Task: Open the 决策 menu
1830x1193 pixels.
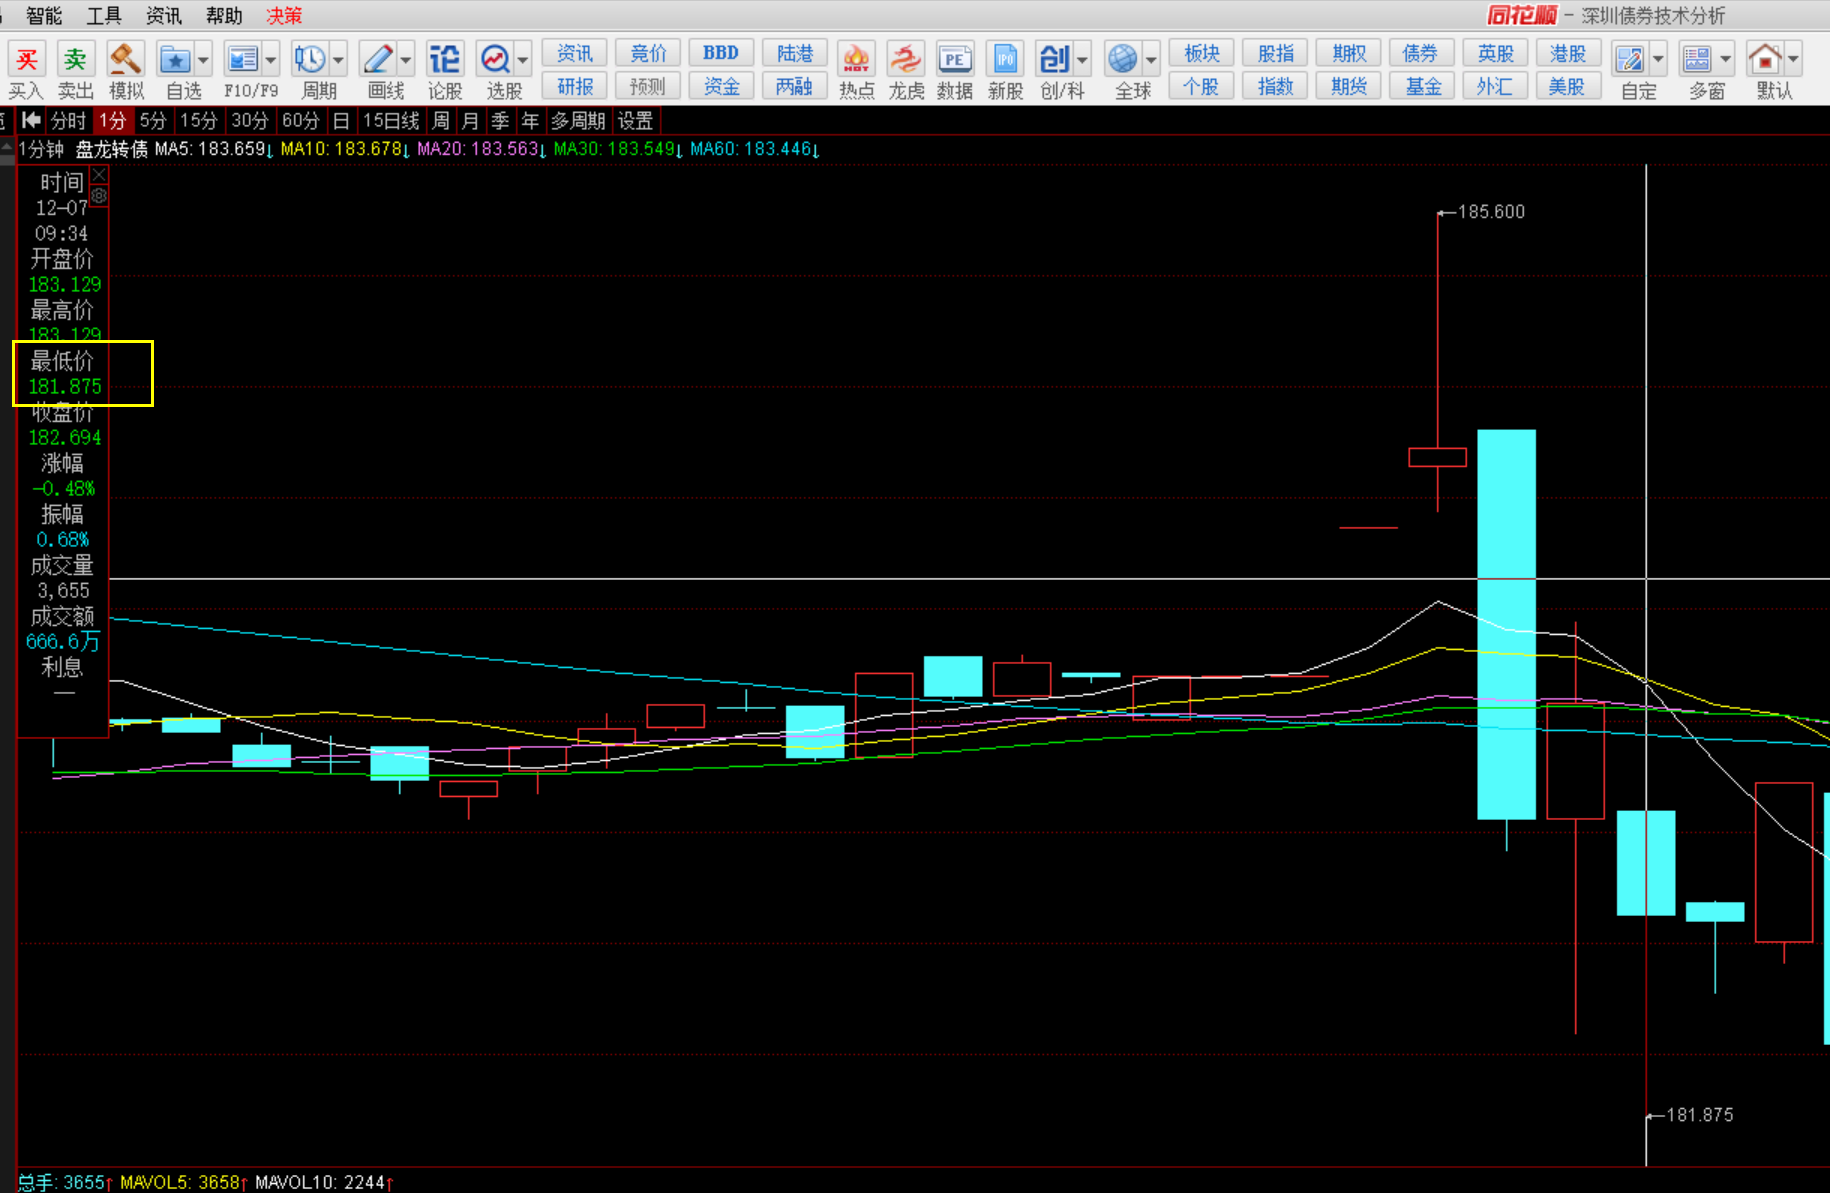Action: pyautogui.click(x=284, y=15)
